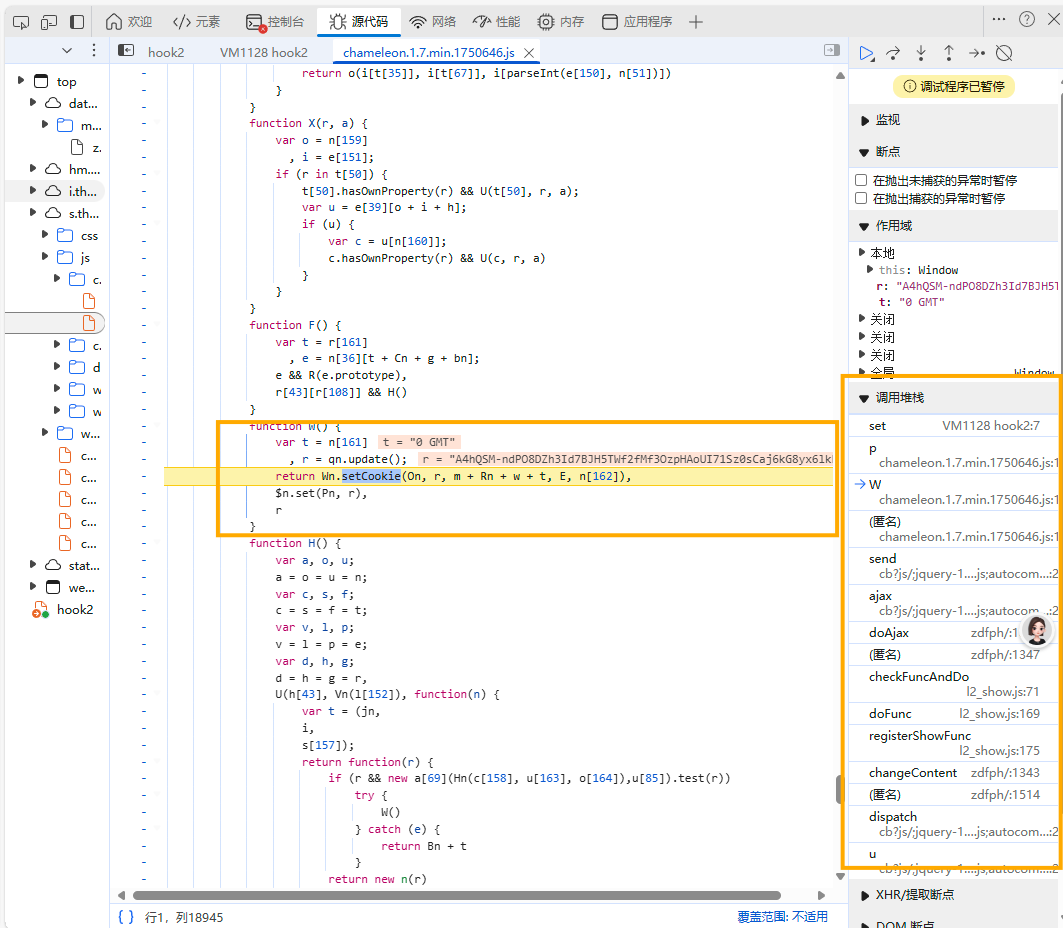Click the resume script execution icon

(867, 54)
